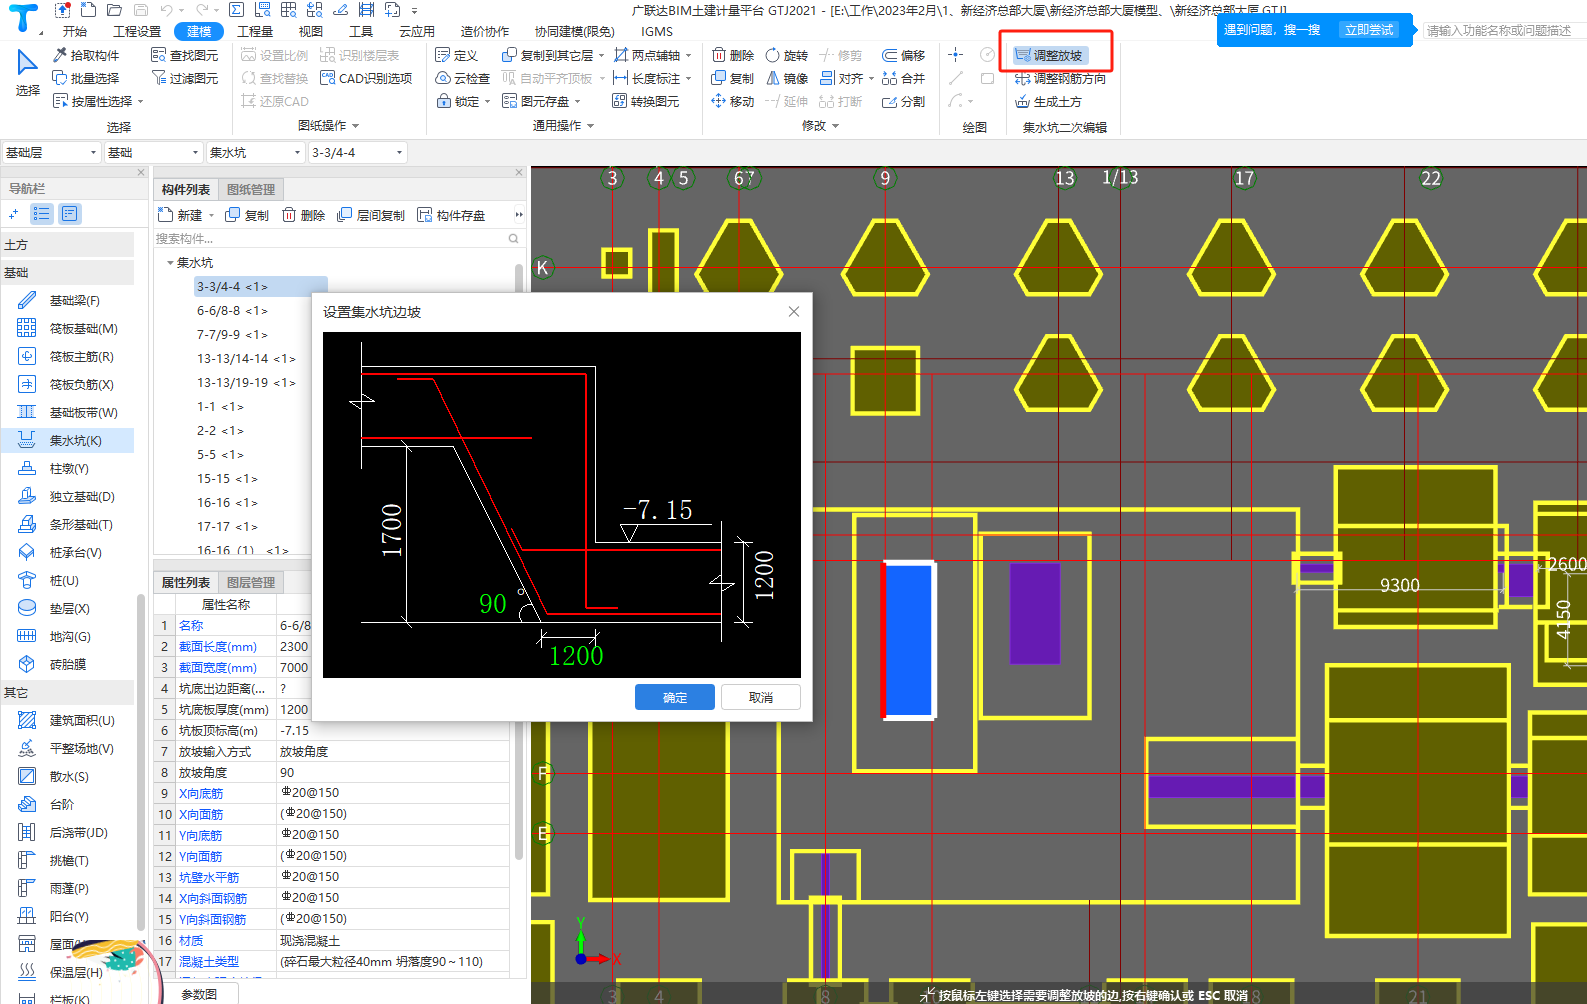Click 调整钢筋方向 tool

(x=1060, y=78)
